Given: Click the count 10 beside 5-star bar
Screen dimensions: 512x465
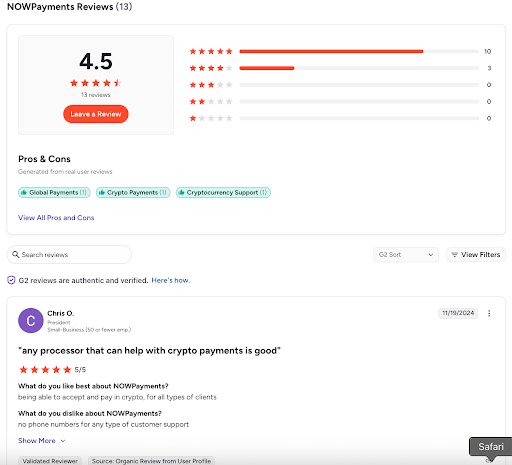Looking at the screenshot, I should [488, 51].
